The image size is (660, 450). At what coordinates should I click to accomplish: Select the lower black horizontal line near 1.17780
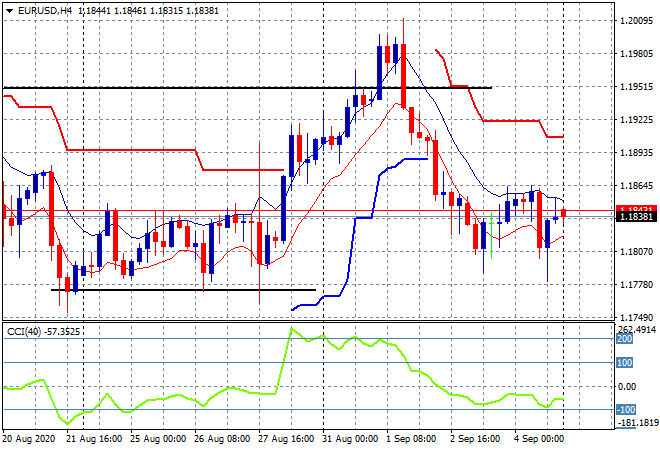click(183, 290)
